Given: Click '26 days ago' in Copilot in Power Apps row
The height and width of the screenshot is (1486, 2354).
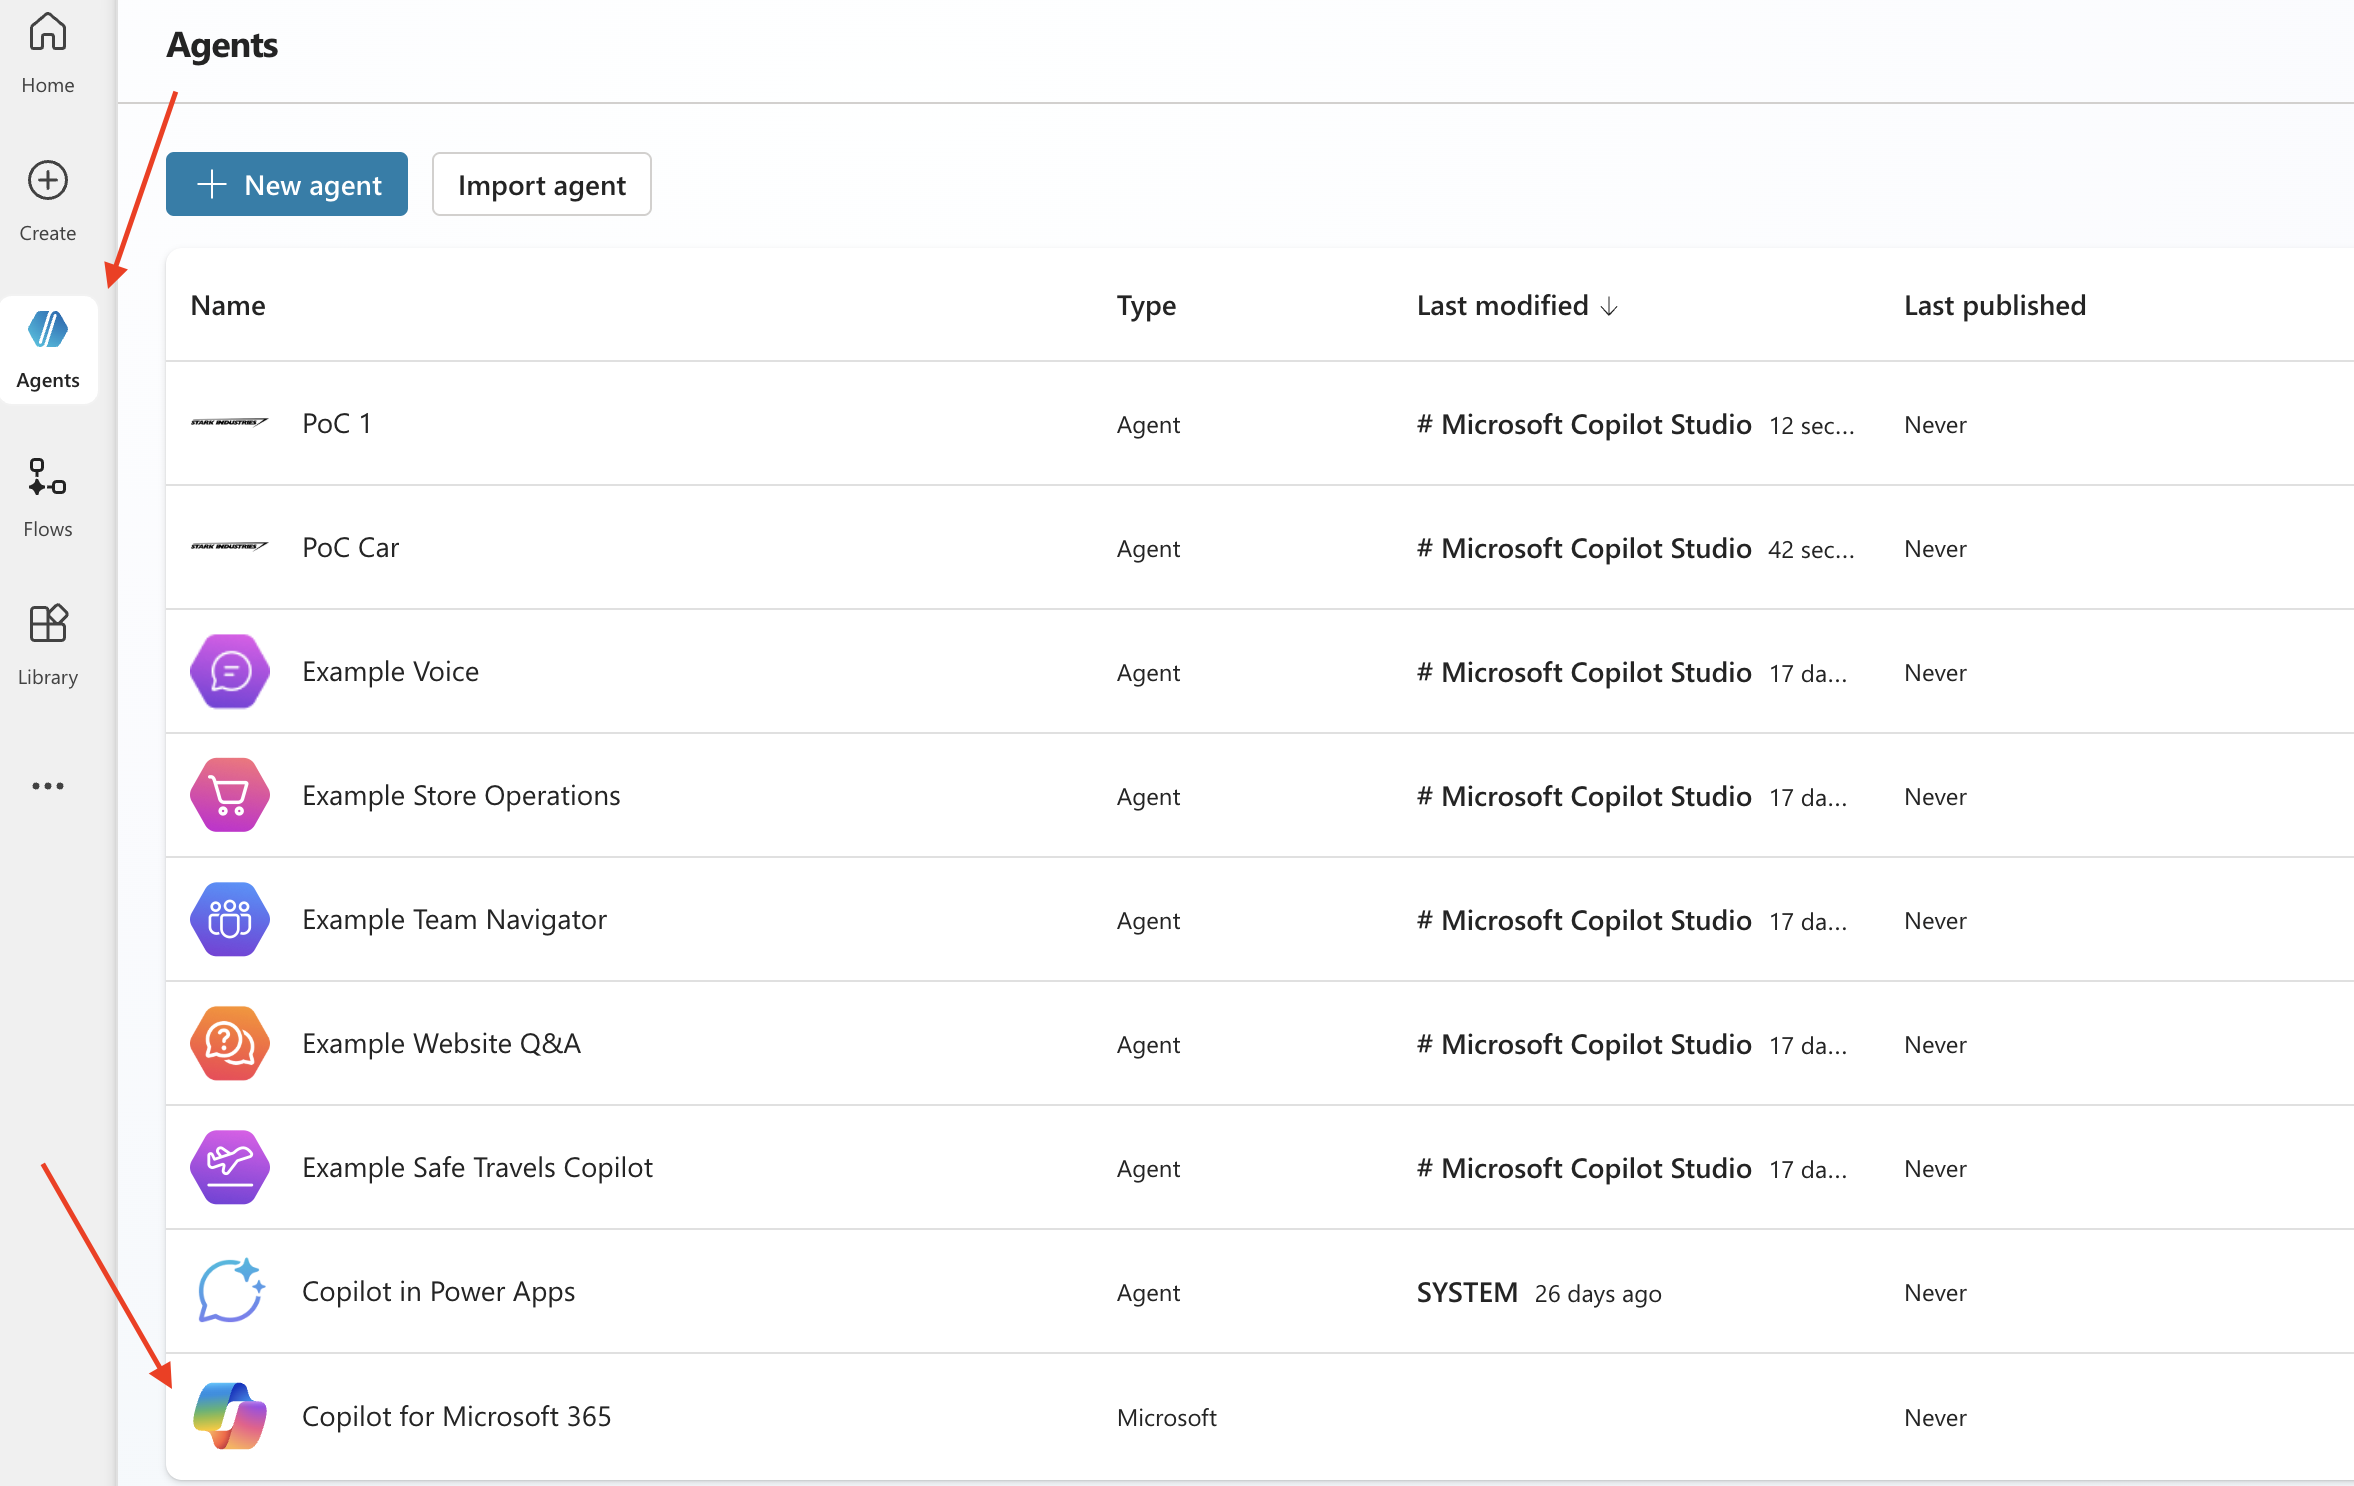Looking at the screenshot, I should [1598, 1293].
